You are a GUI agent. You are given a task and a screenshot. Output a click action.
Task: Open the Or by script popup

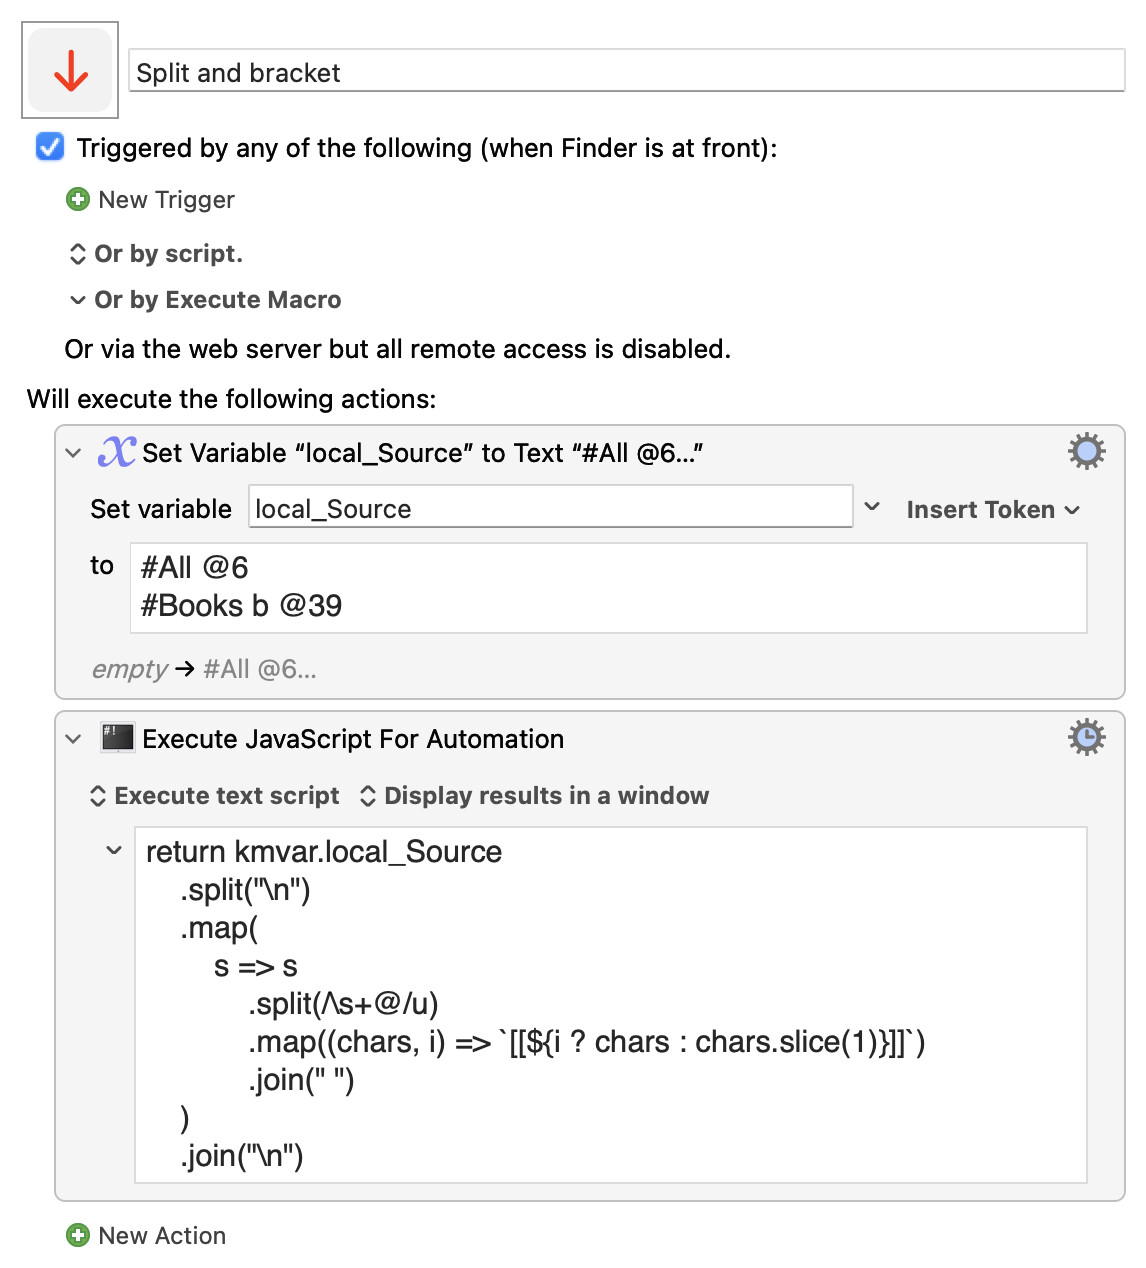[157, 254]
